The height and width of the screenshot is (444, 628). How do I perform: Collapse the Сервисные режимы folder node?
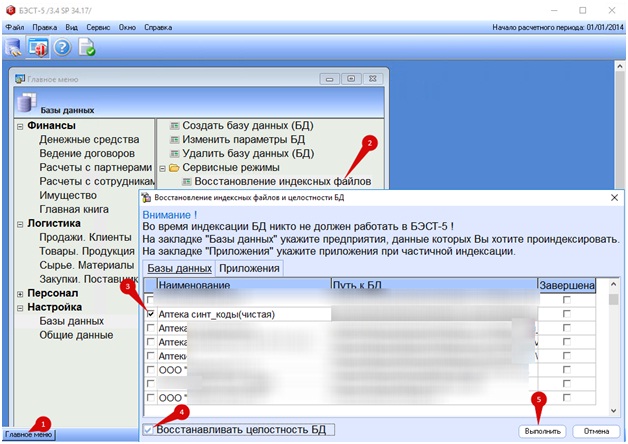tap(162, 169)
